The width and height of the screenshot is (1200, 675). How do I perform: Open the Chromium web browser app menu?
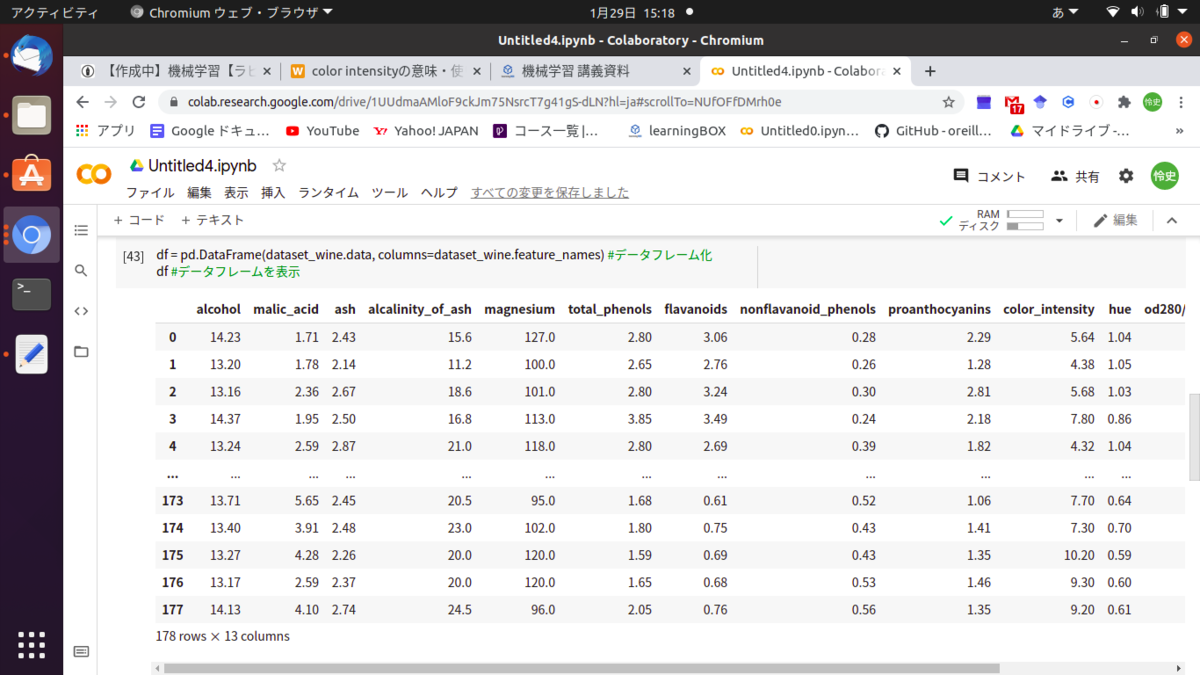coord(231,13)
